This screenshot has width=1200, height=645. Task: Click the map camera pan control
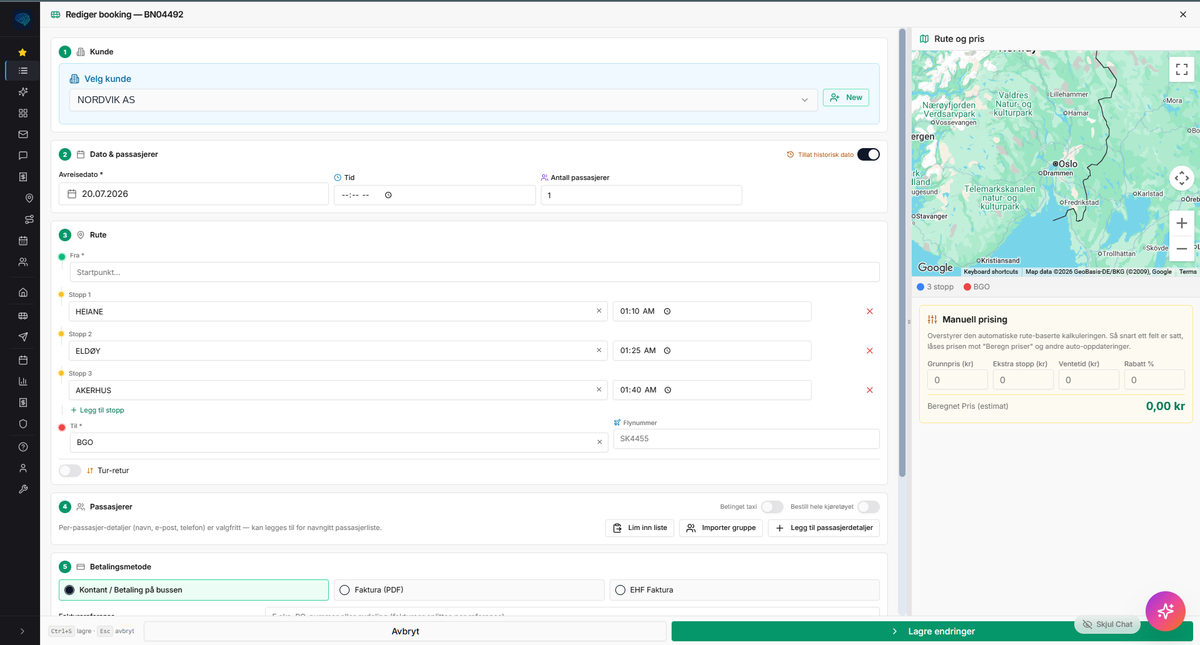point(1181,178)
